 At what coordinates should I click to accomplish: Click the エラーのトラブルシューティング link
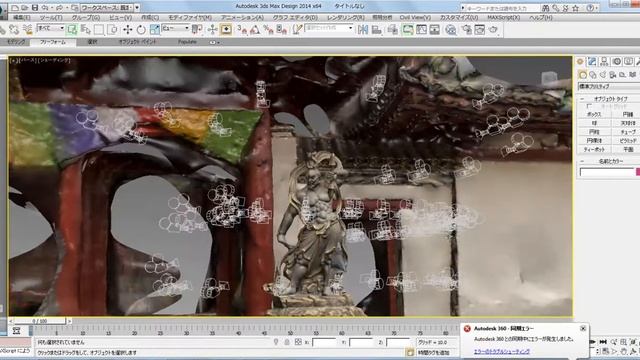coord(502,351)
